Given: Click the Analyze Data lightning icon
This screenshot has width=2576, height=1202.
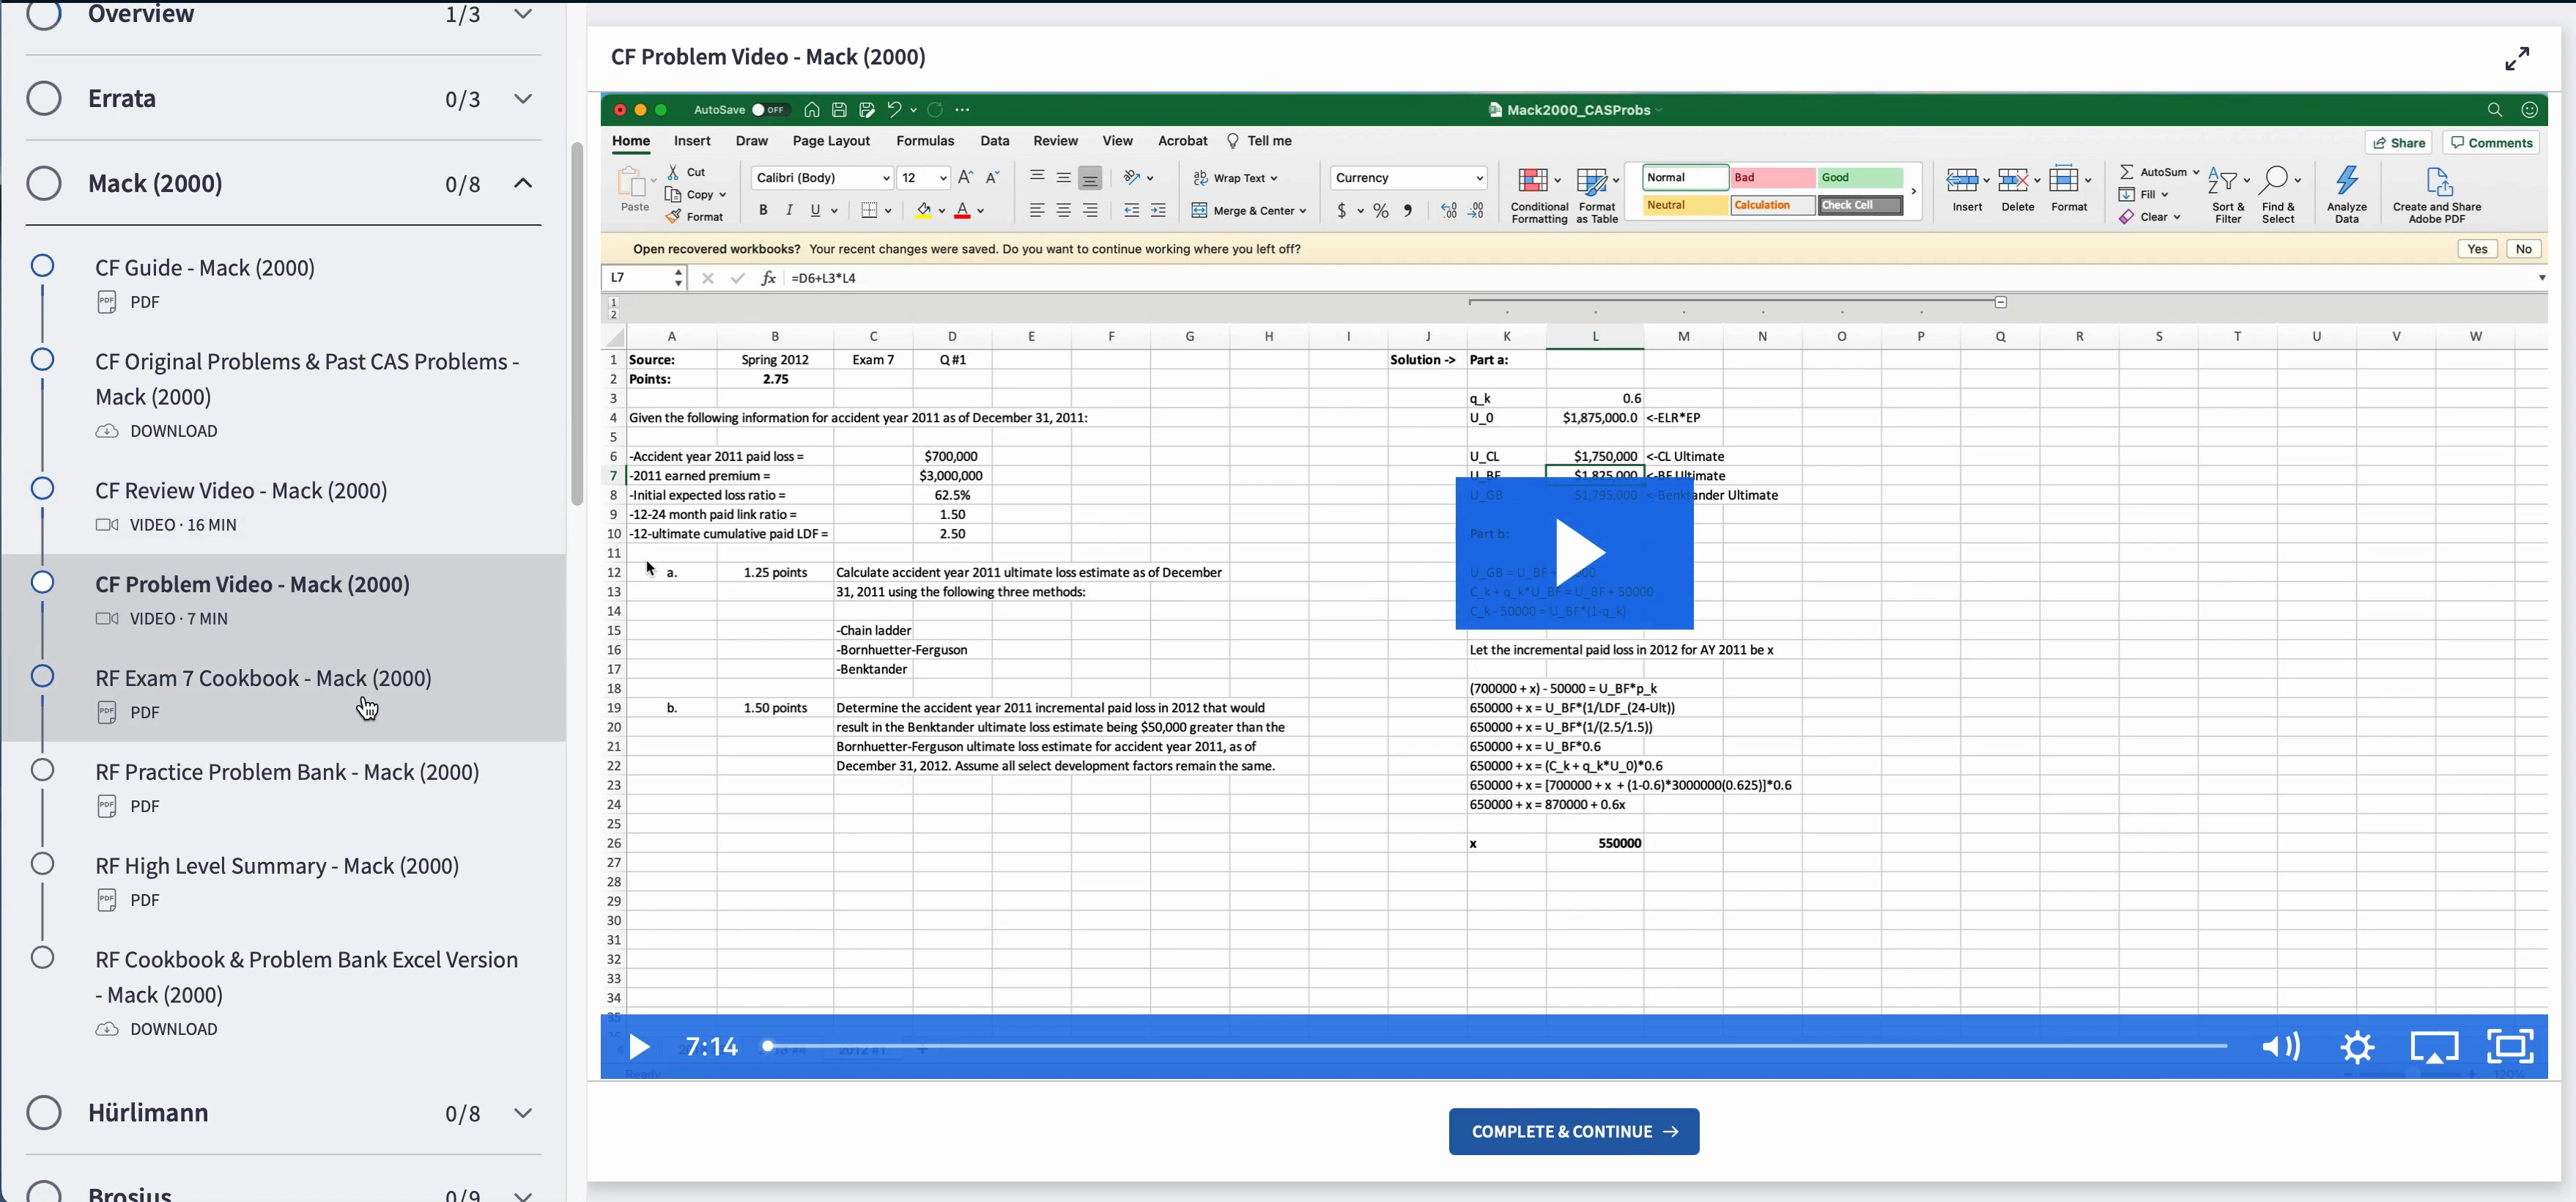Looking at the screenshot, I should [2346, 181].
